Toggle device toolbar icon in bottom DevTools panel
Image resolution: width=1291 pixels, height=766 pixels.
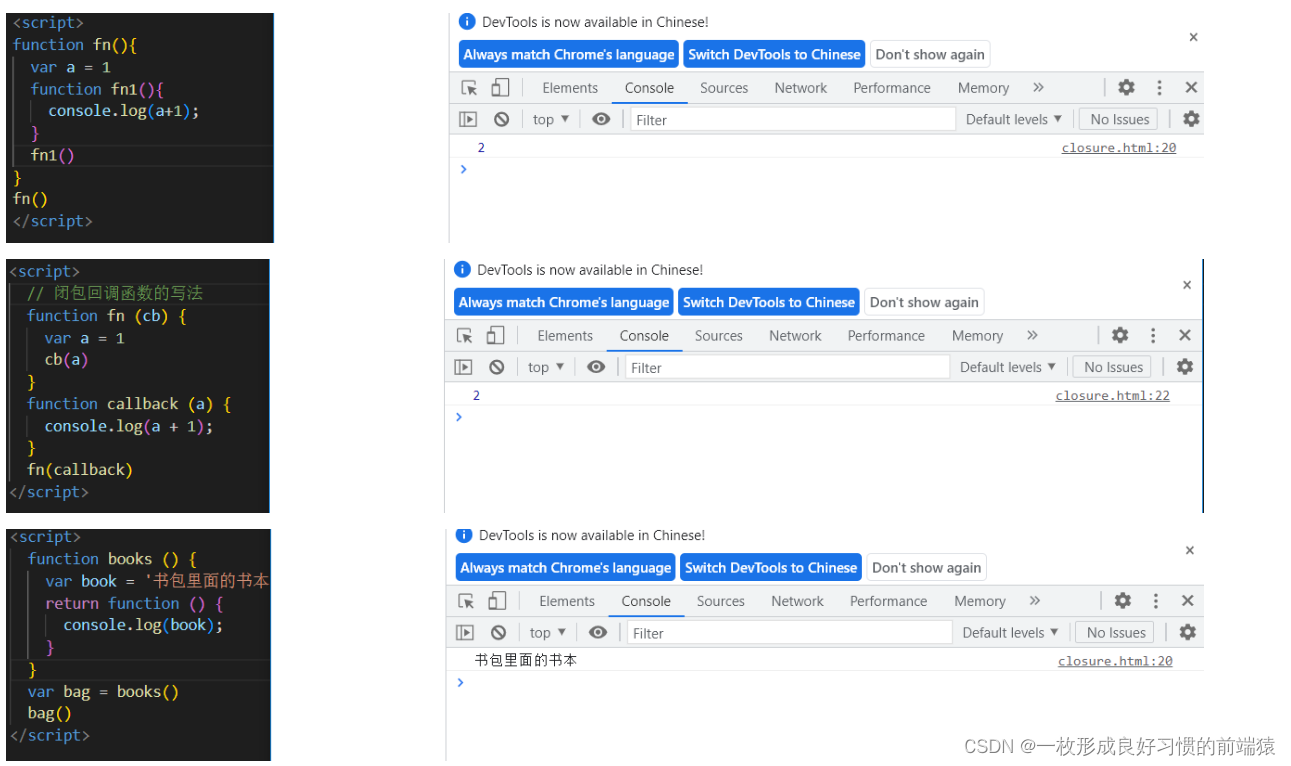497,601
